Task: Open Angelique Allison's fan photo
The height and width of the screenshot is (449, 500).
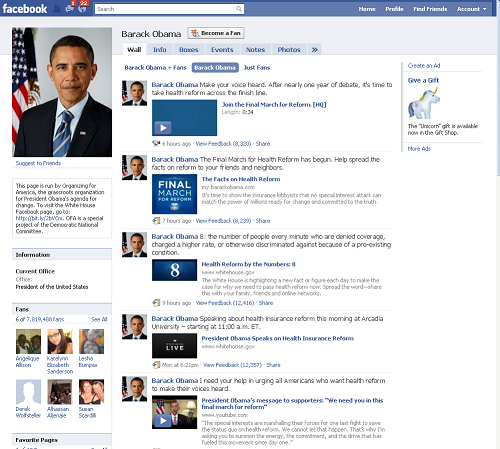Action: click(28, 341)
